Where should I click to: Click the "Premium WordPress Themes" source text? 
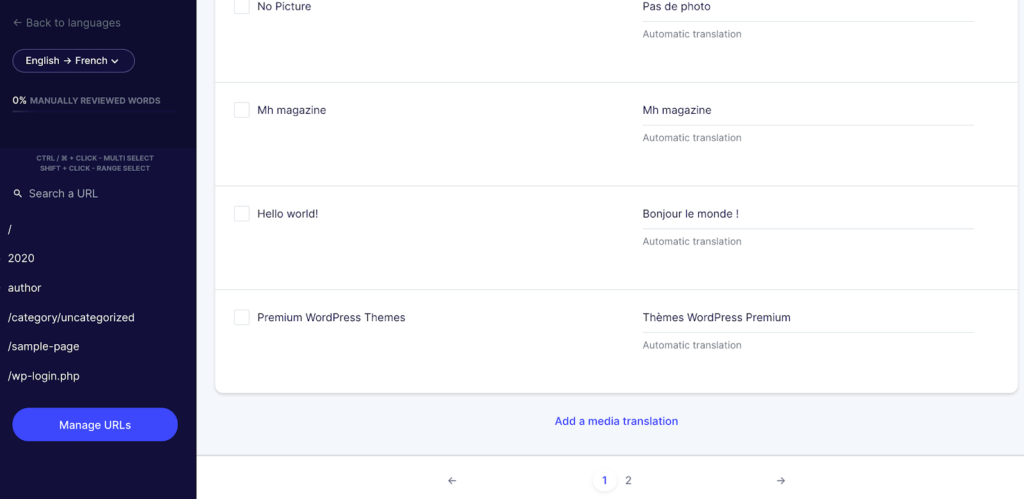[331, 317]
